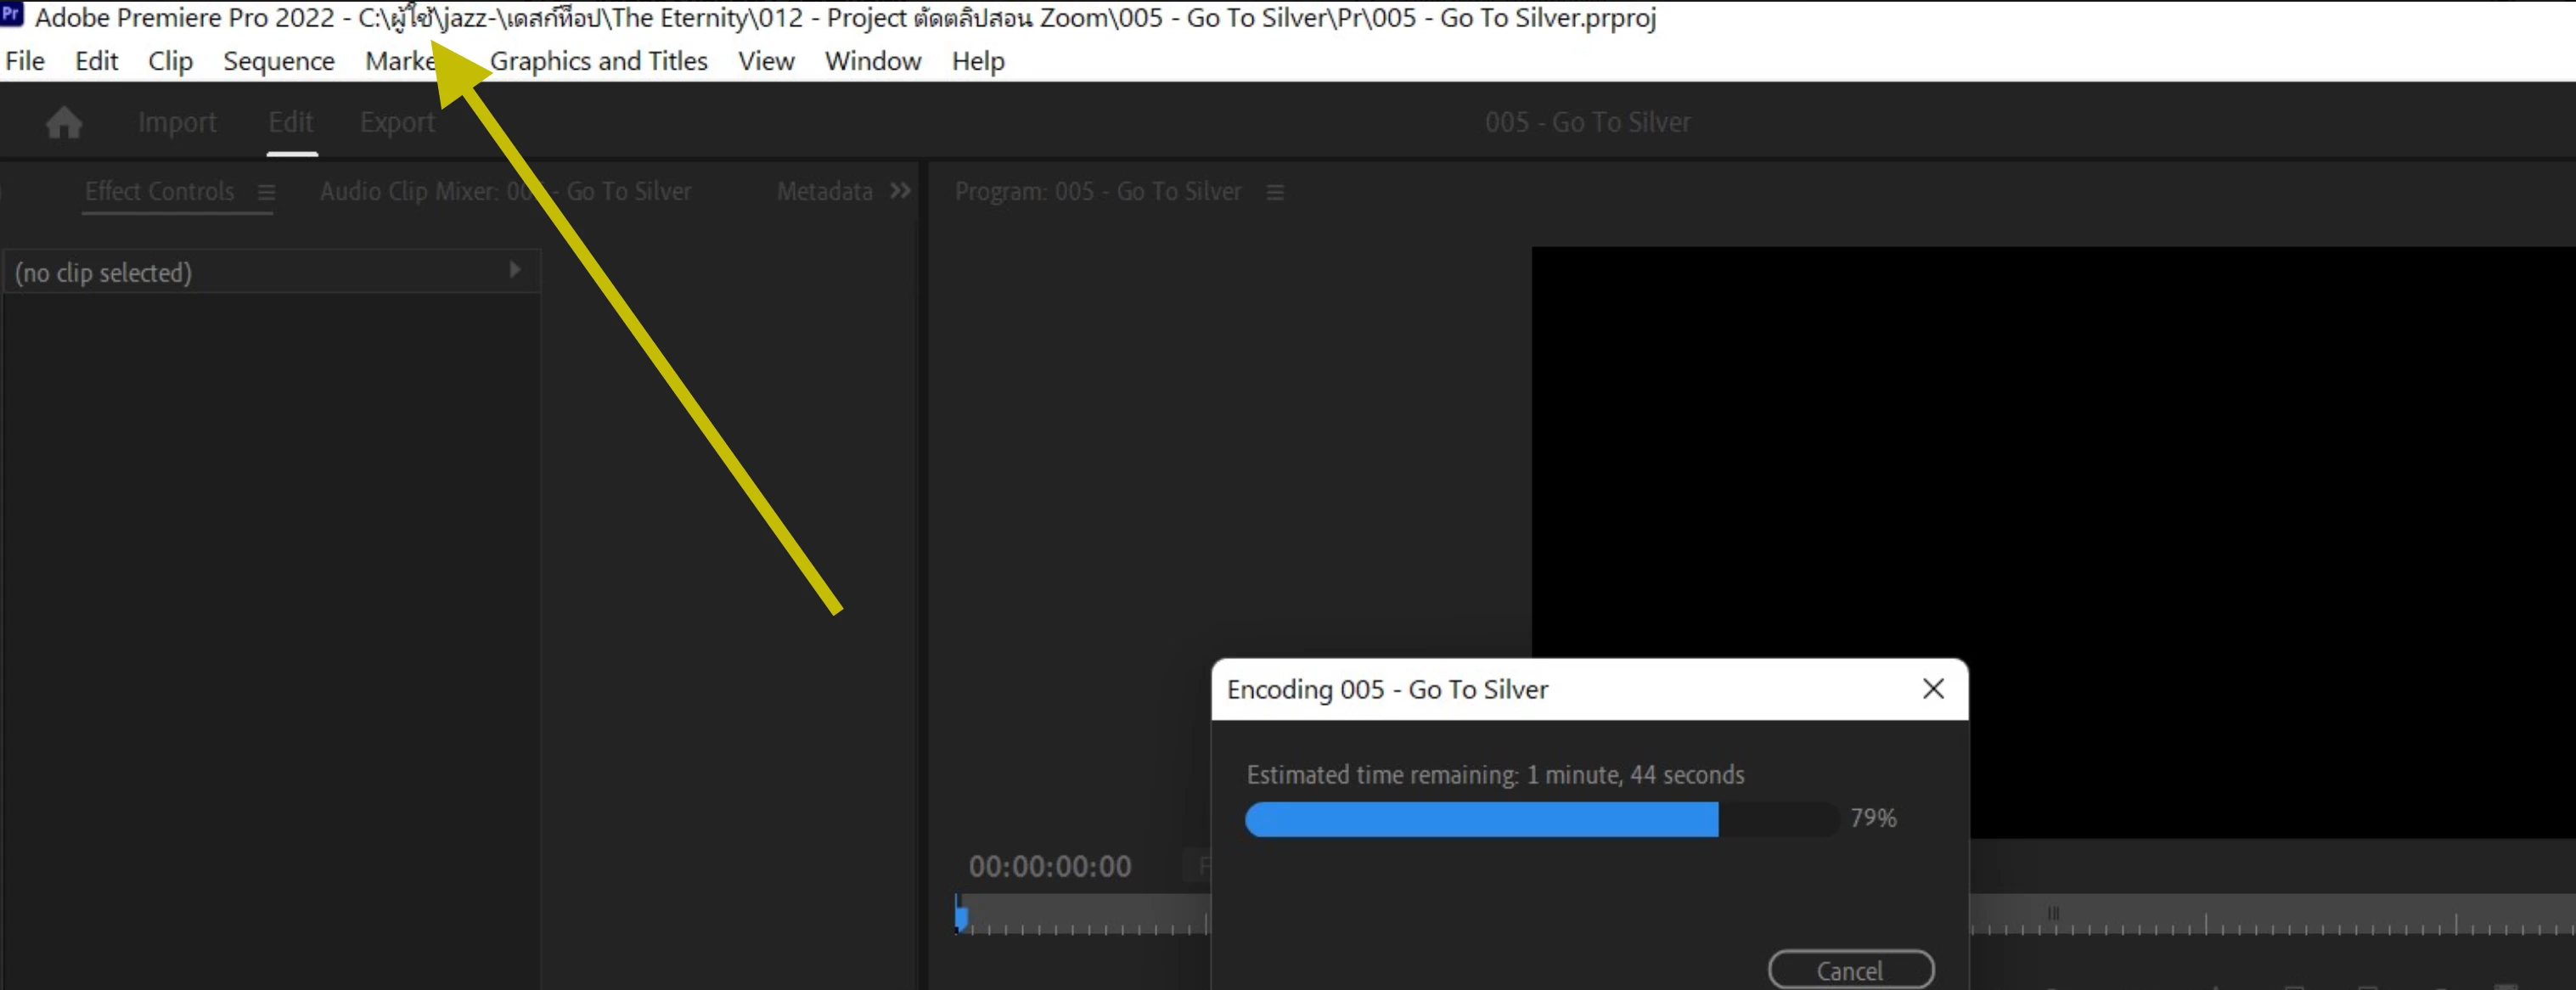This screenshot has width=2576, height=990.
Task: Open the File menu
Action: 25,61
